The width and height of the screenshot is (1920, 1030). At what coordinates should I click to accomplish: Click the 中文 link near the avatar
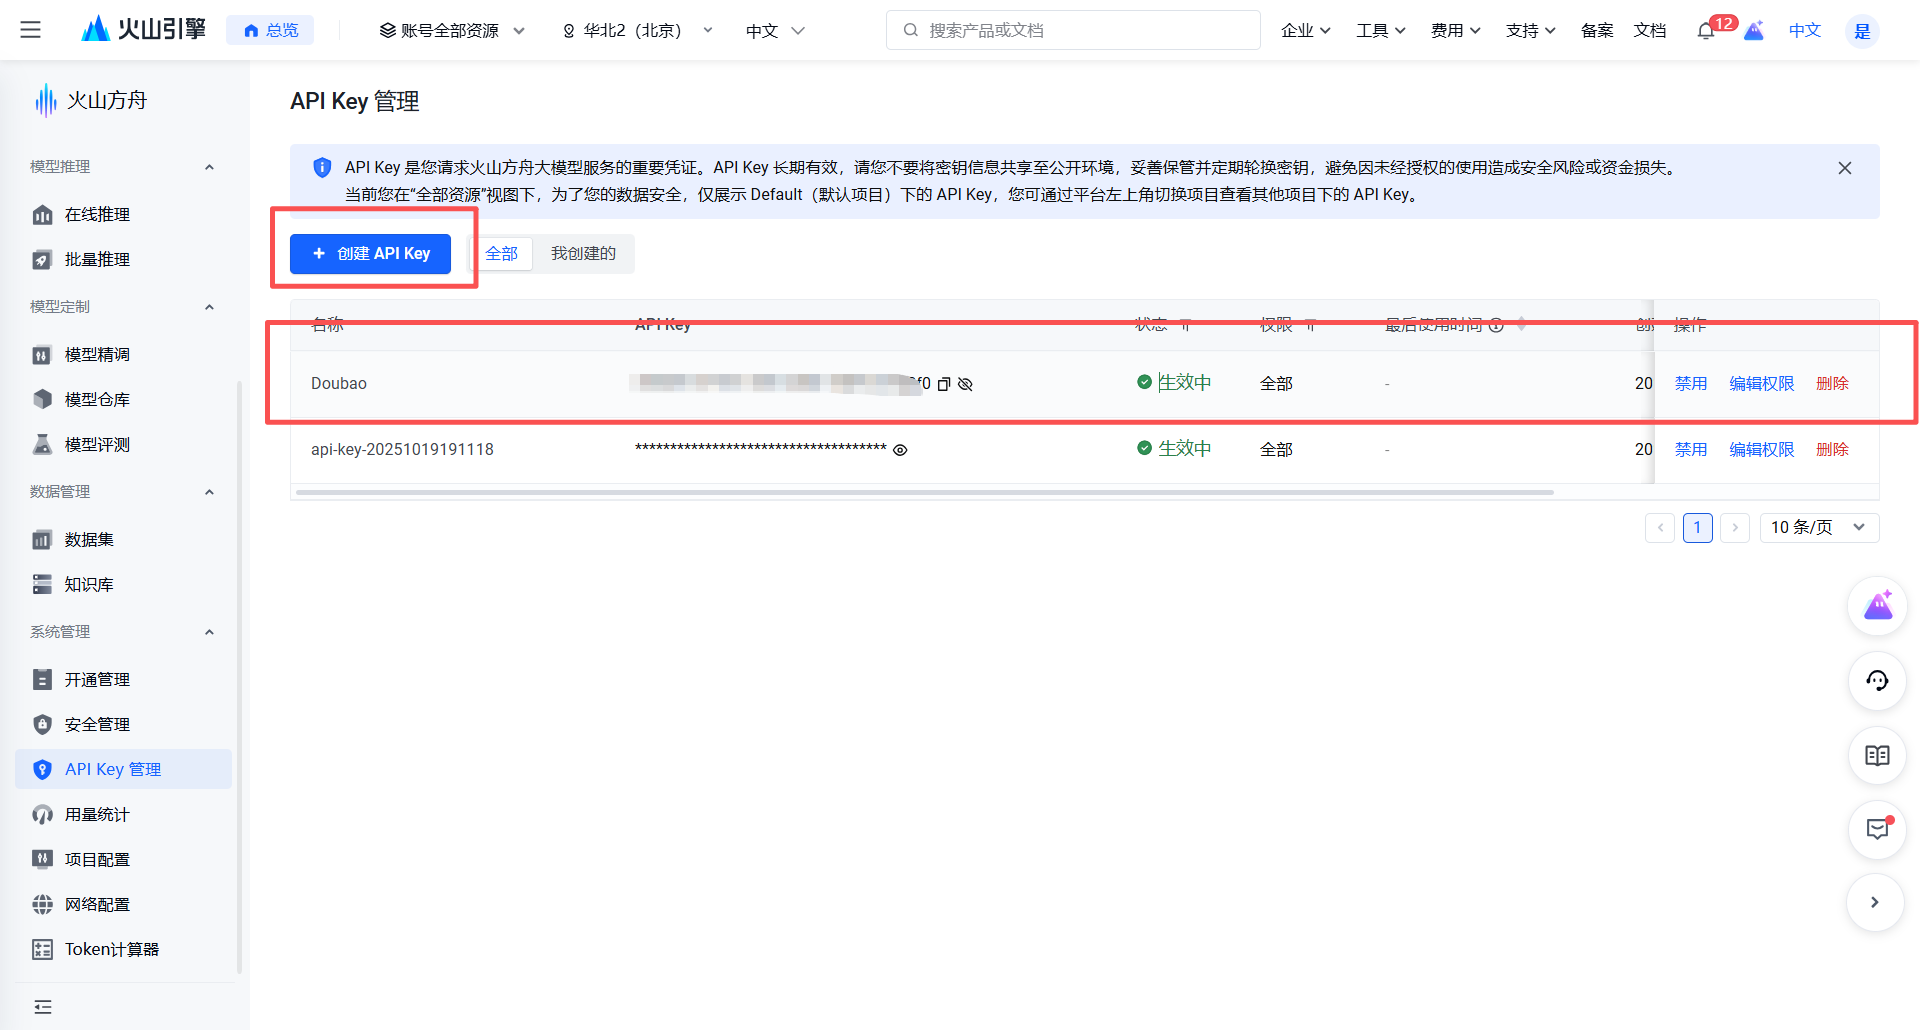click(x=1805, y=31)
